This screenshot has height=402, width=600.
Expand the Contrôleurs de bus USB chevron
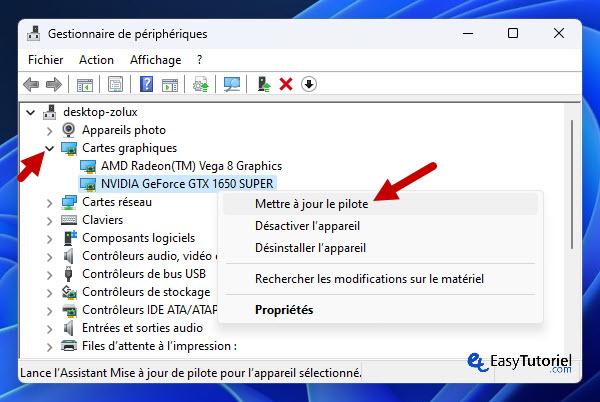pyautogui.click(x=49, y=275)
